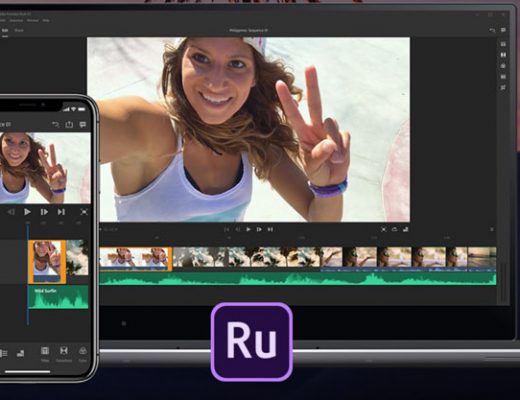Click the large video preview on the laptop
This screenshot has width=520, height=400.
pyautogui.click(x=248, y=129)
